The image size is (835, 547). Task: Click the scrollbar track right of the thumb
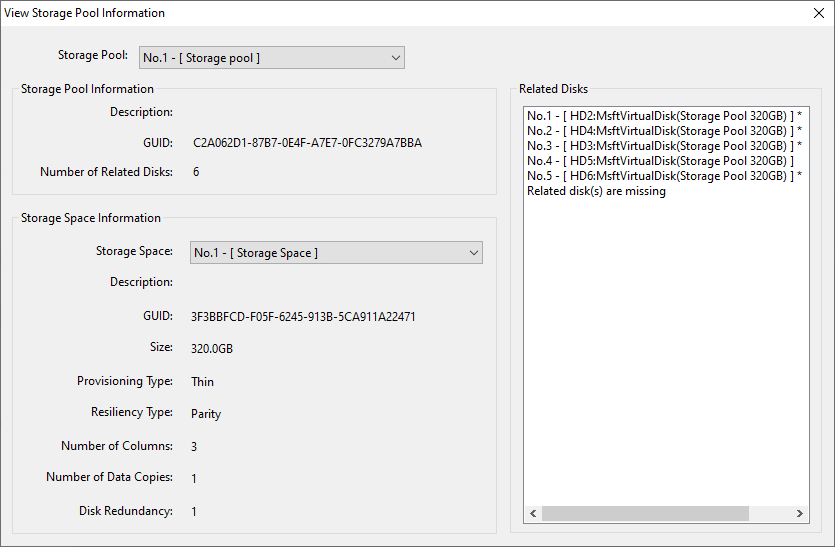point(770,514)
